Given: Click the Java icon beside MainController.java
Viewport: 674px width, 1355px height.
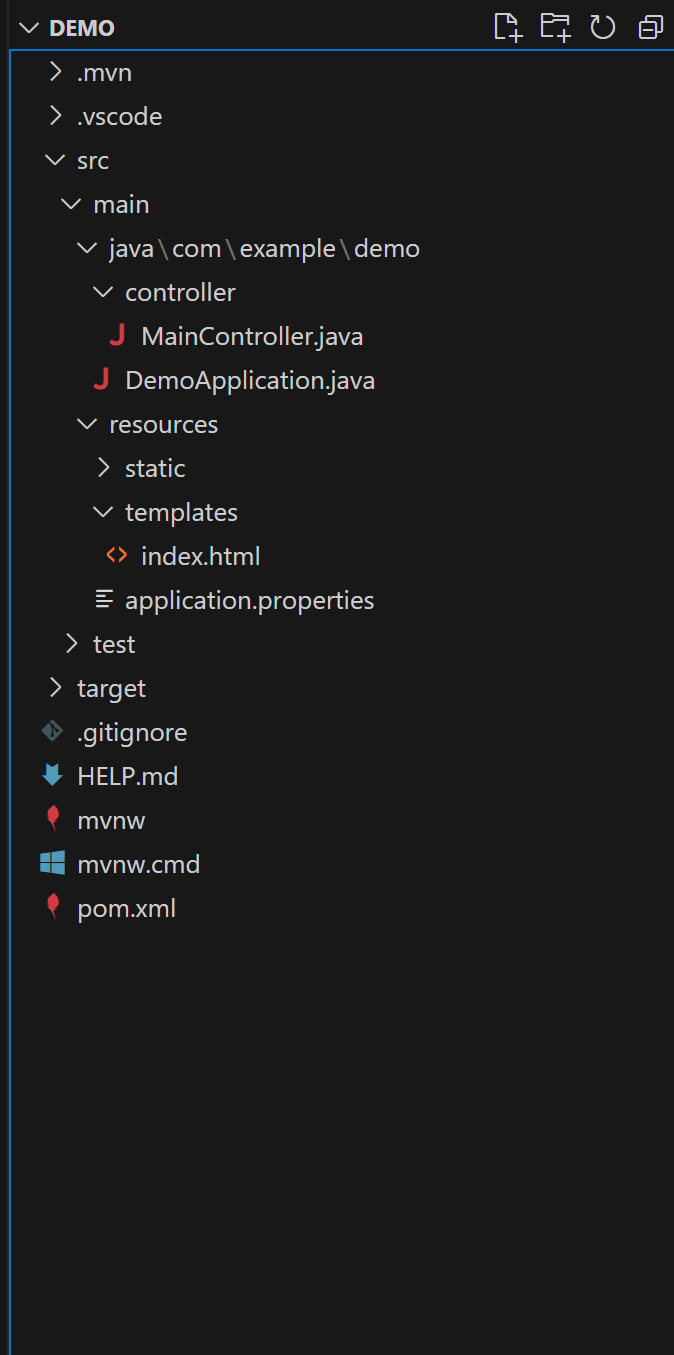Looking at the screenshot, I should tap(117, 336).
